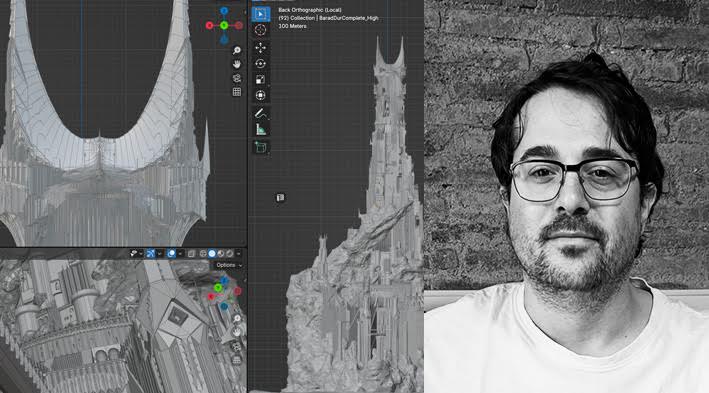Click the 'Back Orthographic (Local)' view label
The height and width of the screenshot is (393, 709).
(310, 10)
